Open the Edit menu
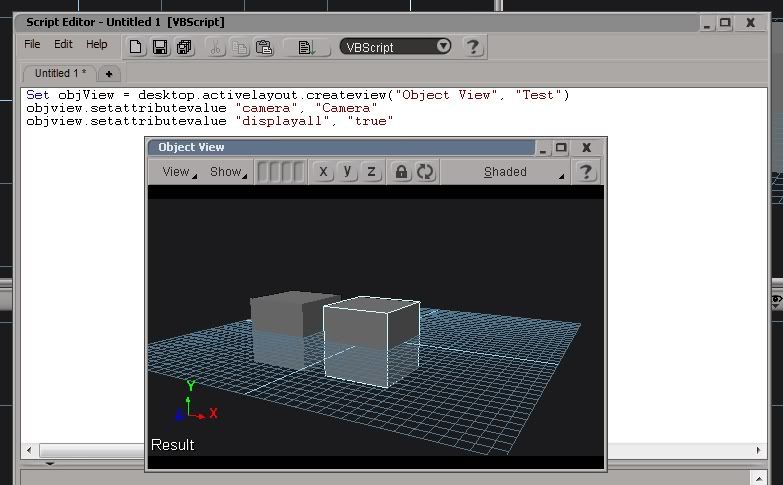783x485 pixels. [63, 44]
